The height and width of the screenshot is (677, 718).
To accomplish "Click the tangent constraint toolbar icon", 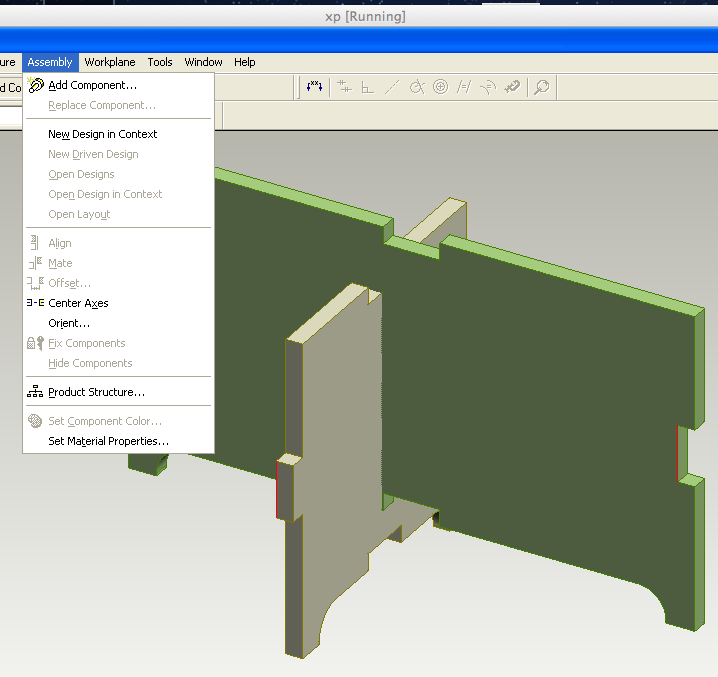I will (417, 87).
